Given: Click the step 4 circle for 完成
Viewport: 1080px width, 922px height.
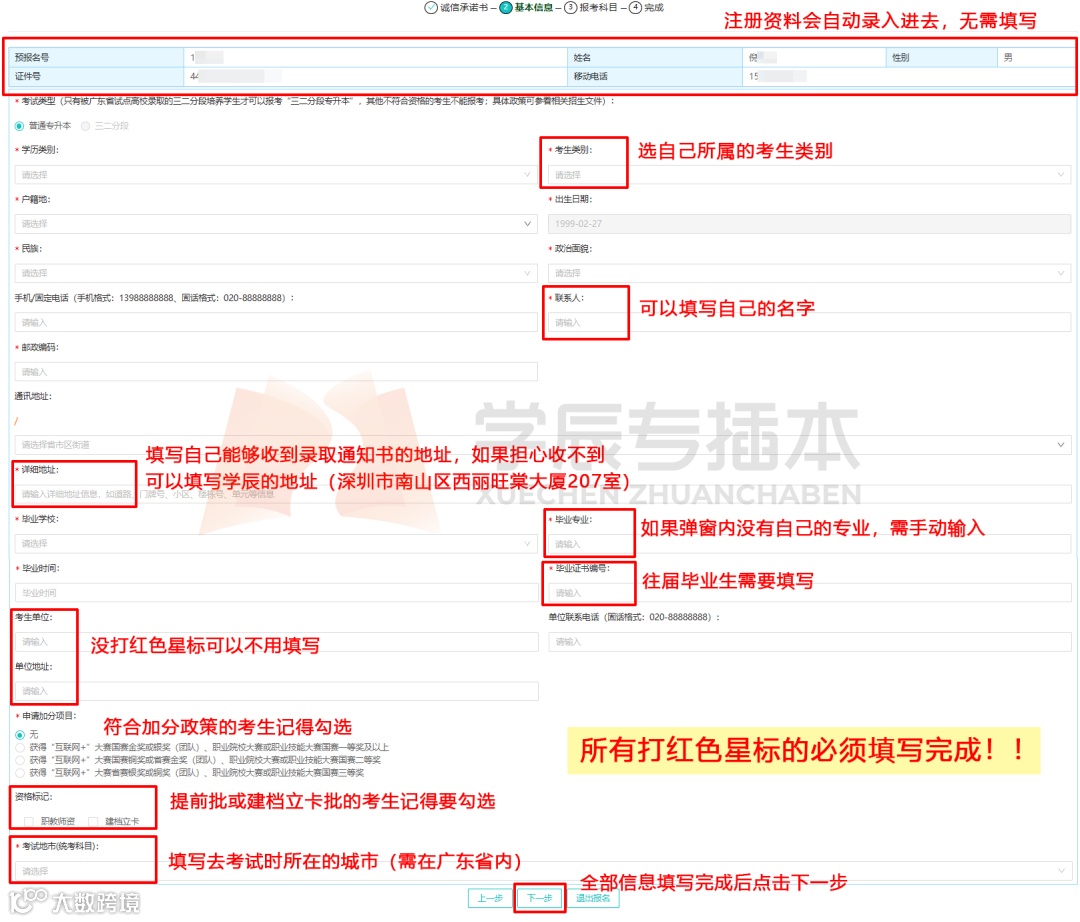Looking at the screenshot, I should pyautogui.click(x=635, y=8).
